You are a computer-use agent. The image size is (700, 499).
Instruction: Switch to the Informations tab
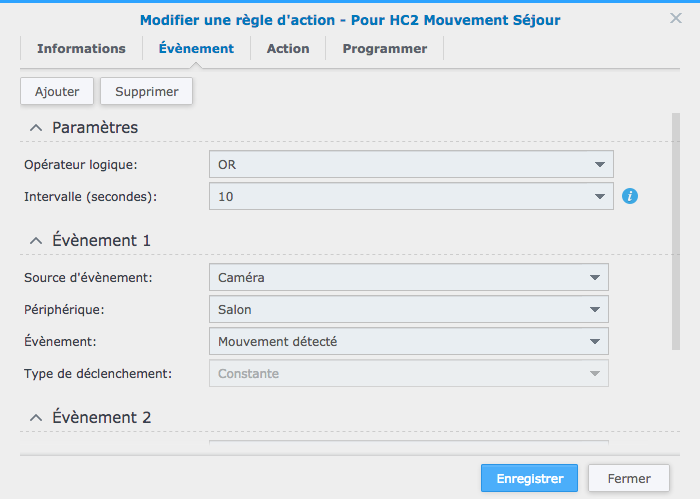[x=81, y=48]
